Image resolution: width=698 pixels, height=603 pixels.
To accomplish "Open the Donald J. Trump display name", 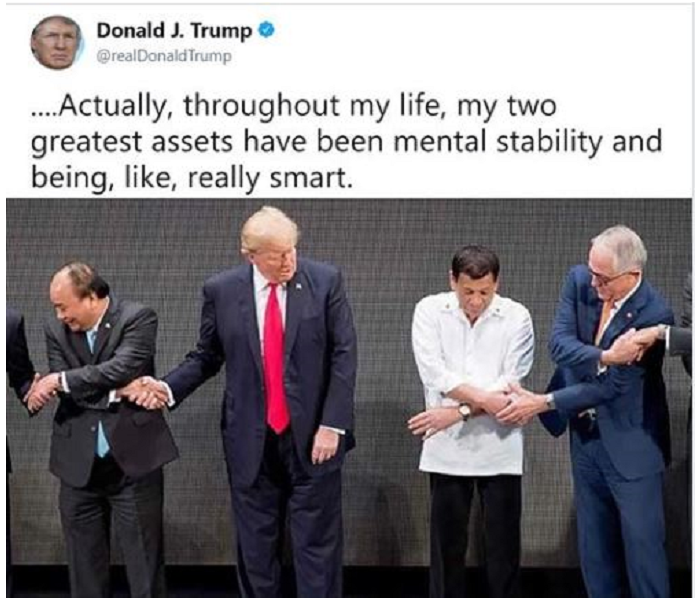I will pyautogui.click(x=176, y=32).
